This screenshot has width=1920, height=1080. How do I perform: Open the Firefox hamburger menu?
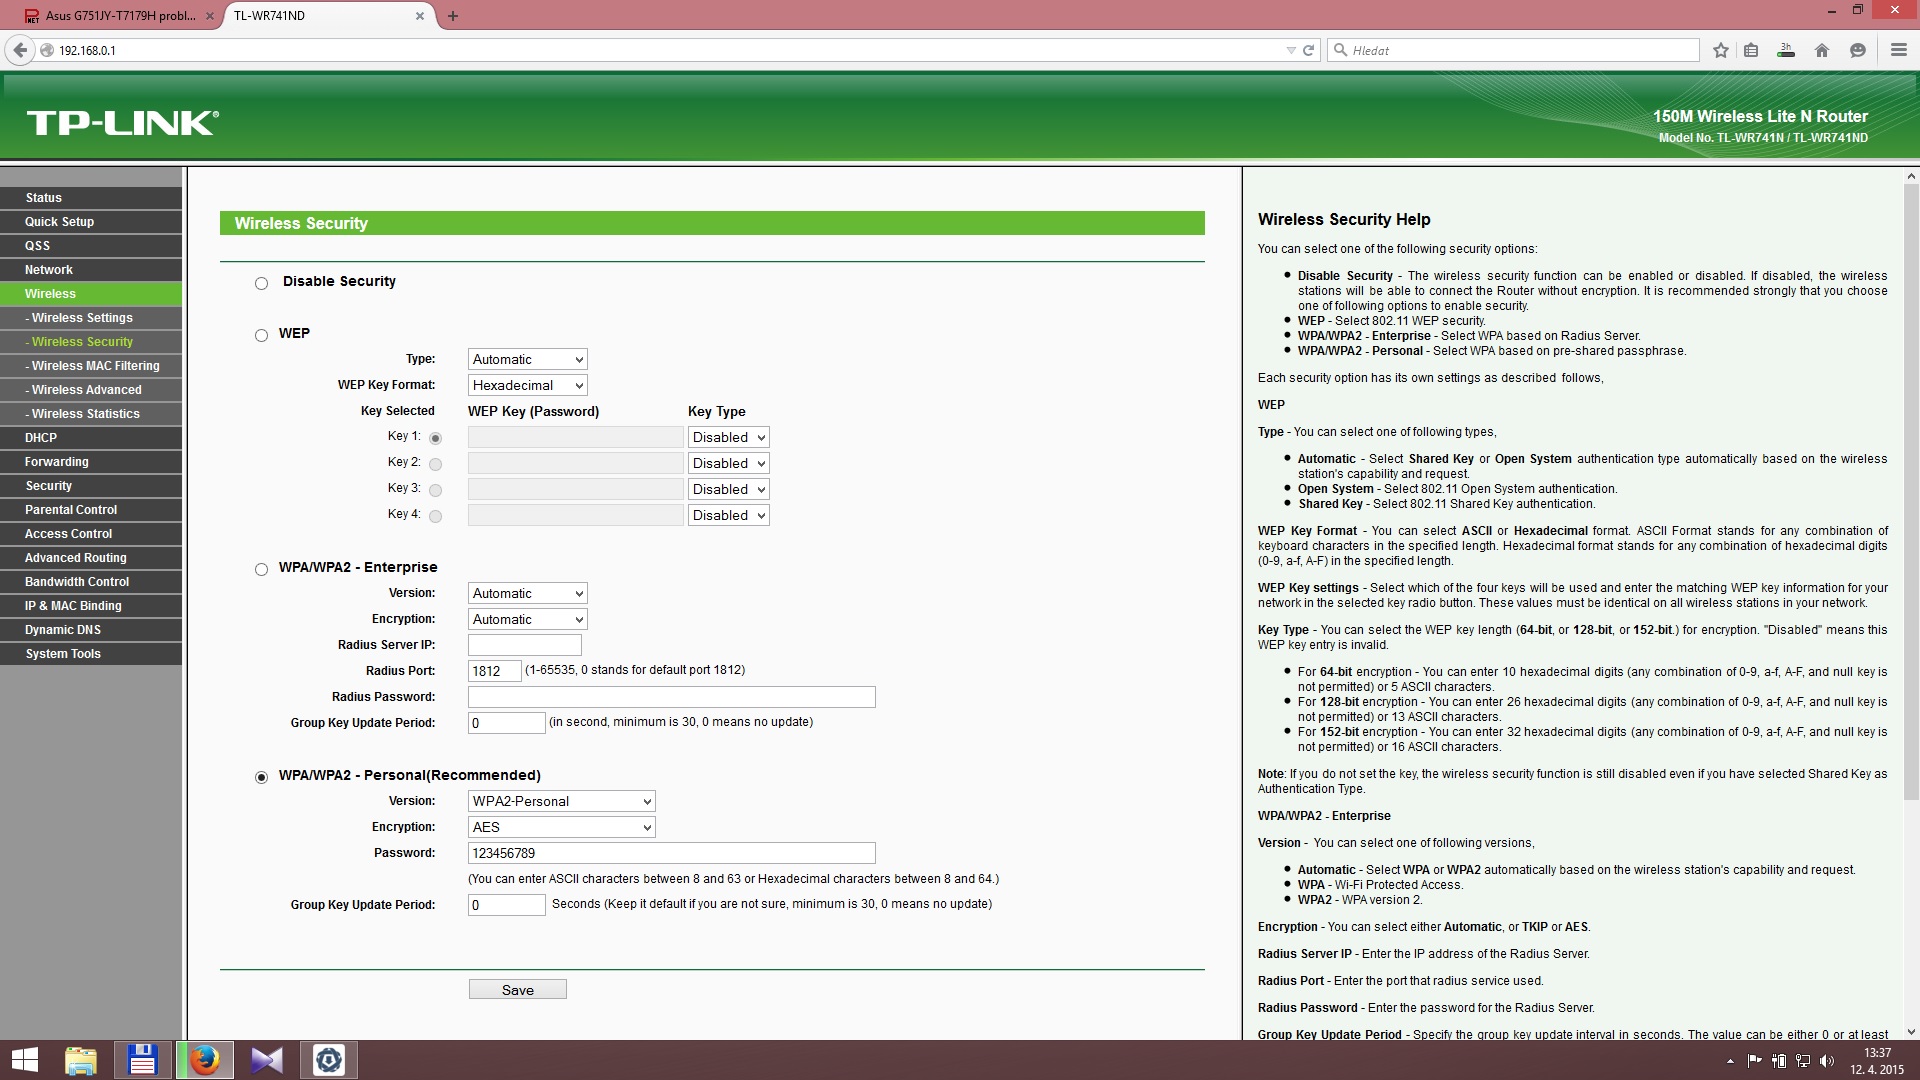pos(1898,50)
